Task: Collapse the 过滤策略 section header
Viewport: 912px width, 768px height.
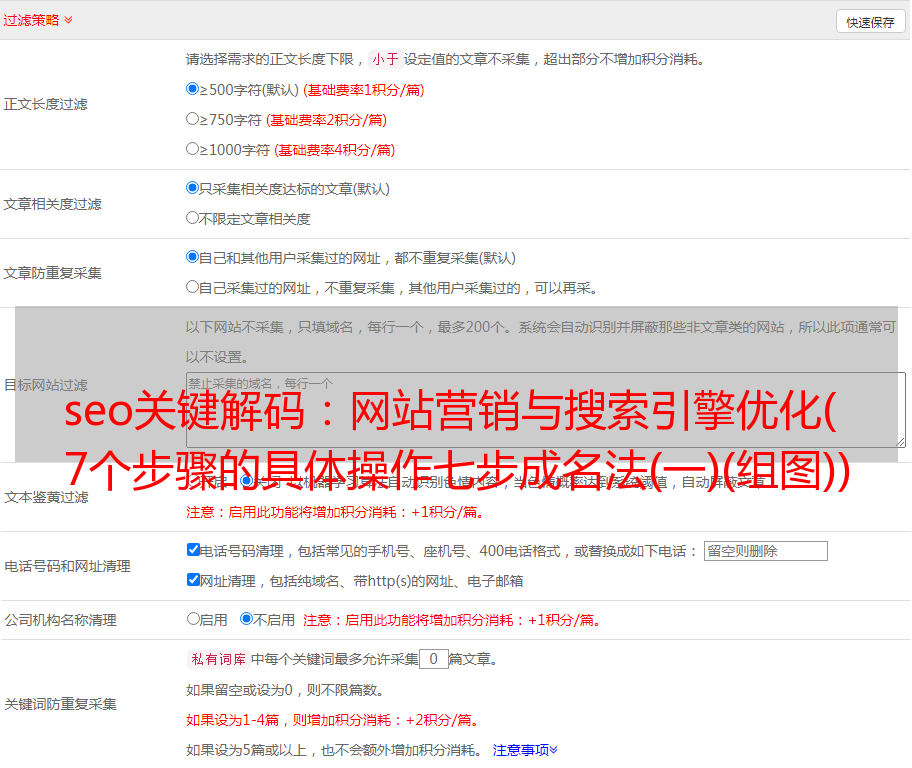Action: click(x=38, y=20)
